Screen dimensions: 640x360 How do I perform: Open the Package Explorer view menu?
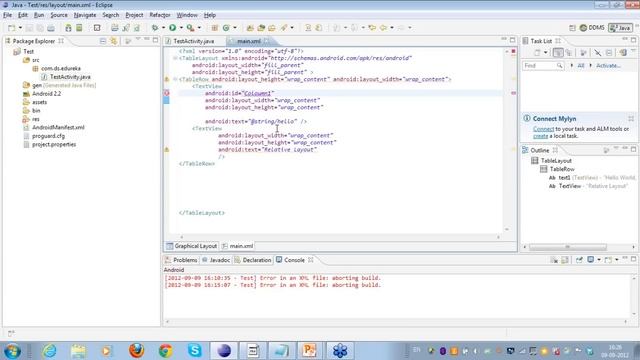(138, 40)
